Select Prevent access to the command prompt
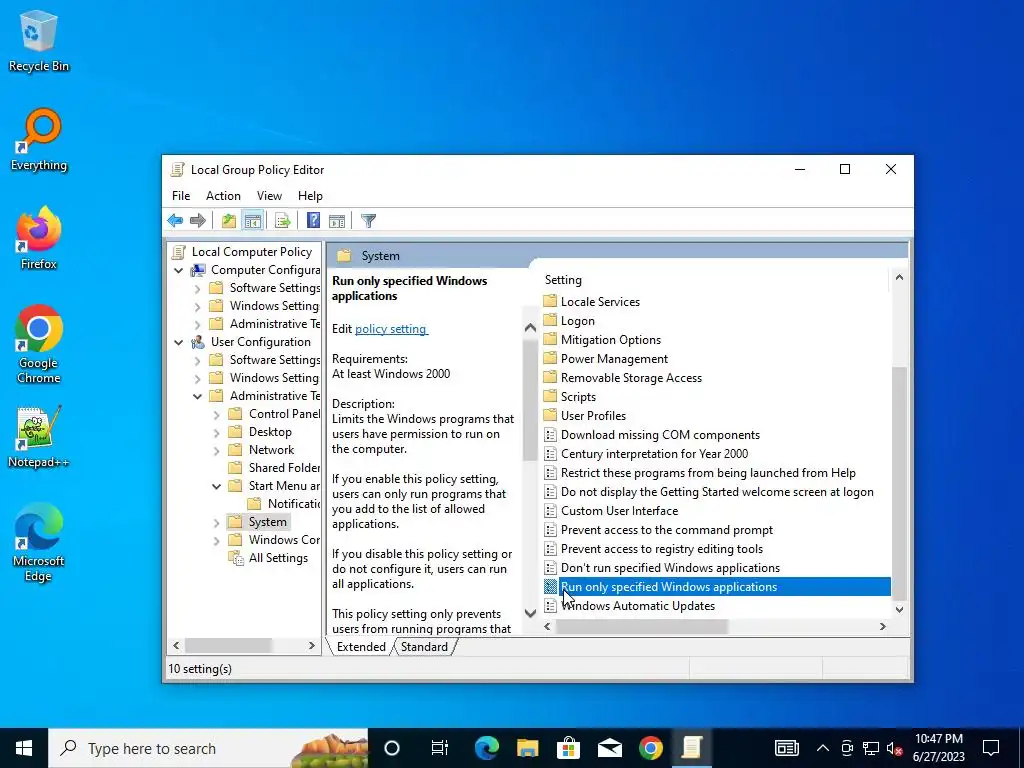Viewport: 1024px width, 768px height. pyautogui.click(x=666, y=530)
